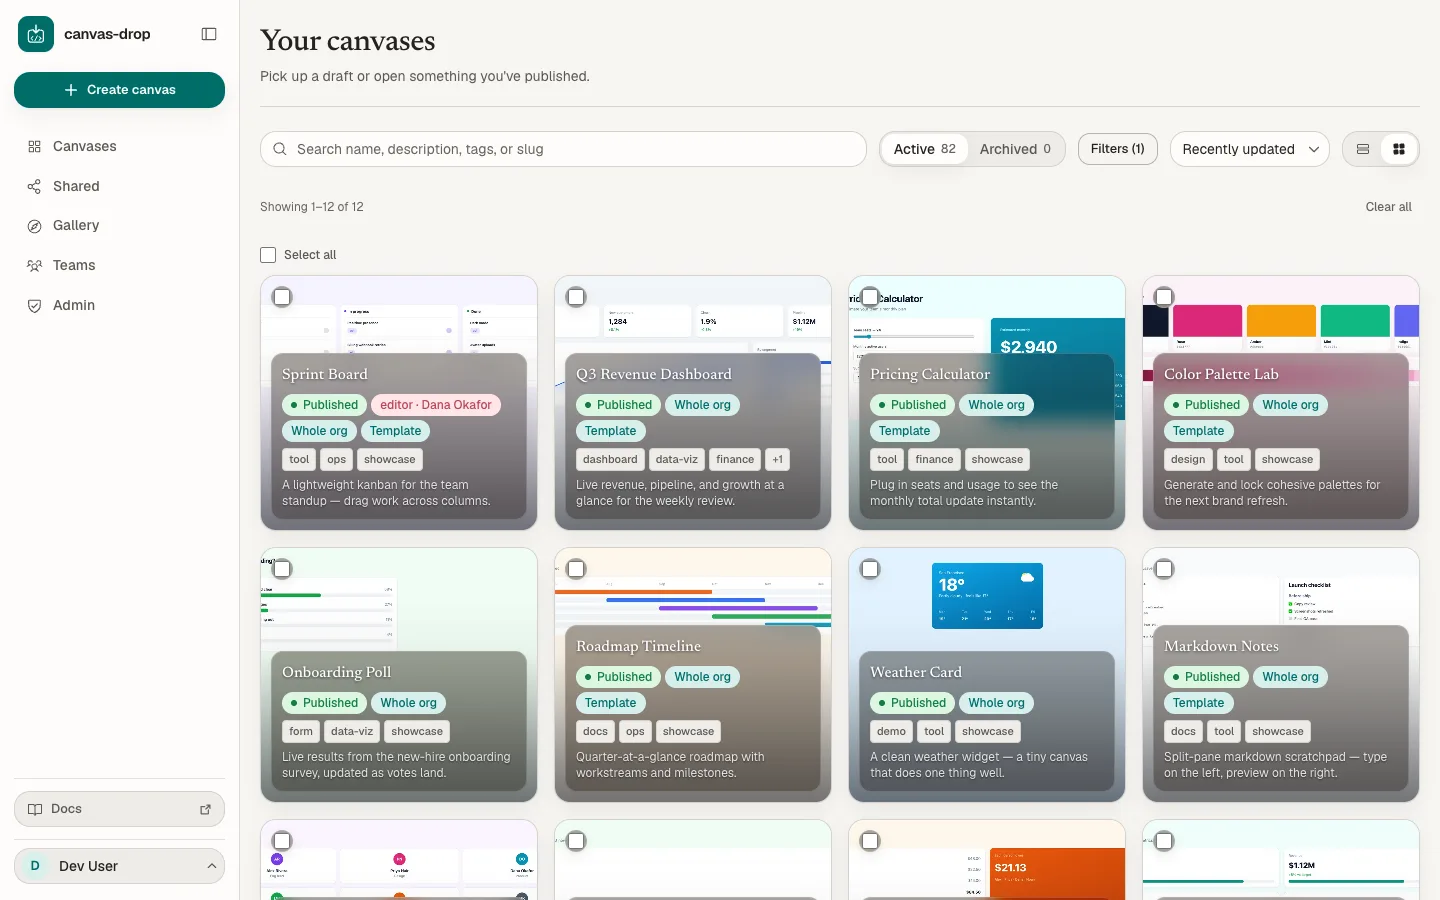The height and width of the screenshot is (900, 1440).
Task: Select the Color Palette Lab card checkbox
Action: (1164, 297)
